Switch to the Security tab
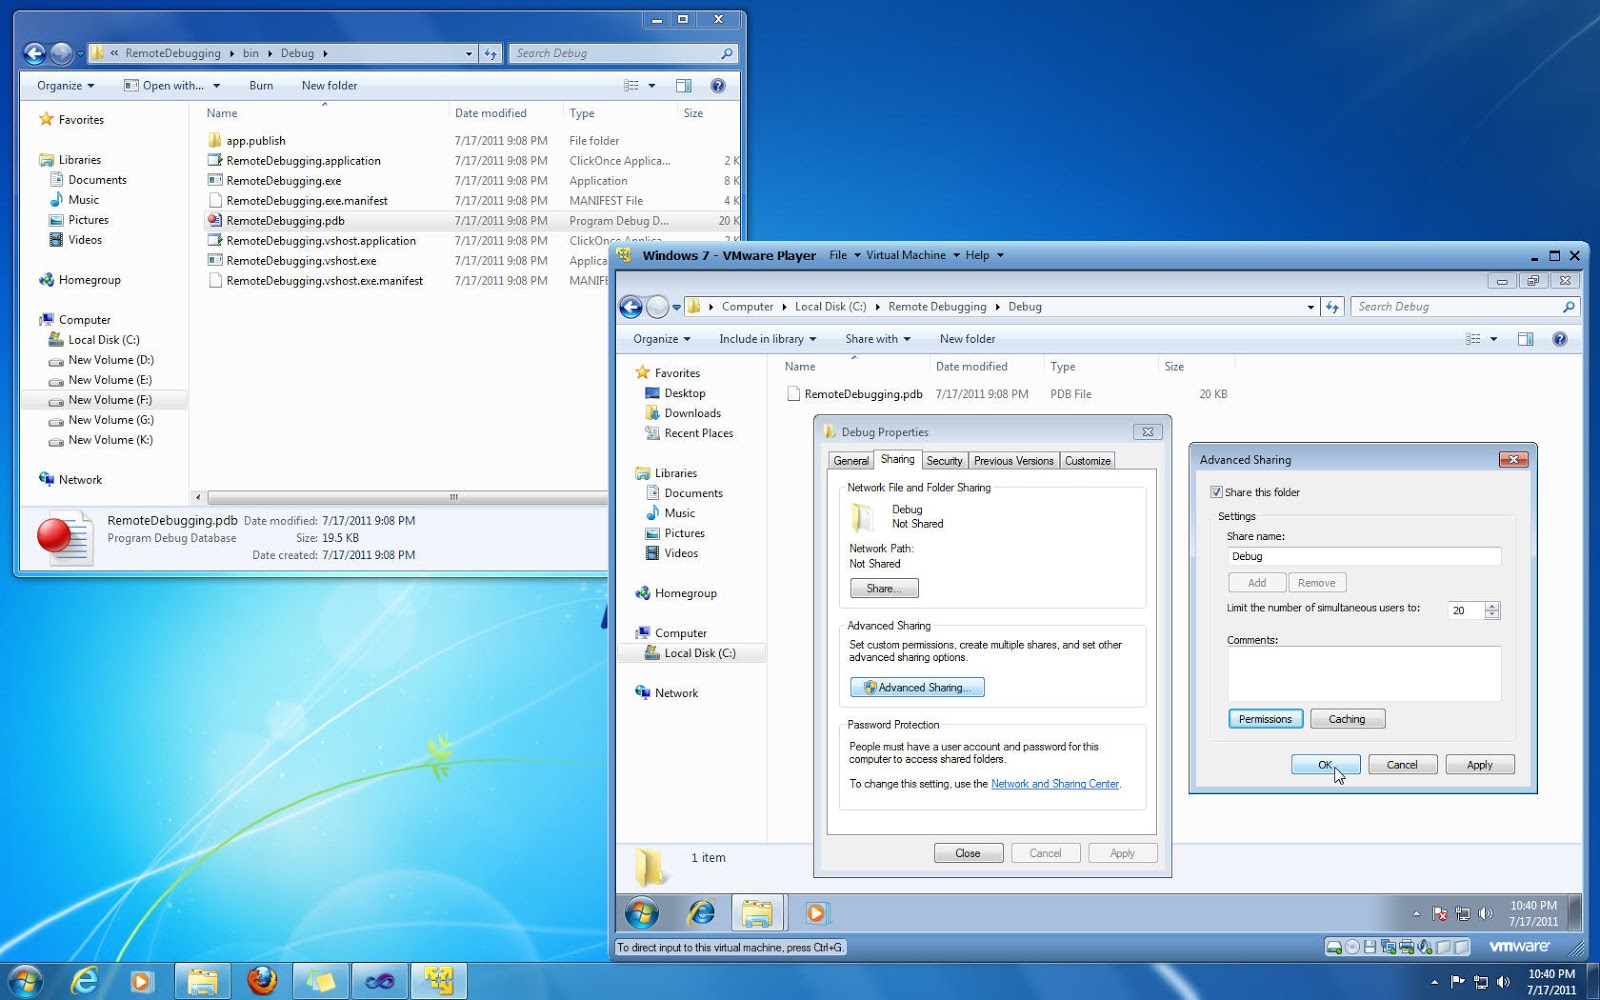The height and width of the screenshot is (1000, 1600). [x=944, y=460]
